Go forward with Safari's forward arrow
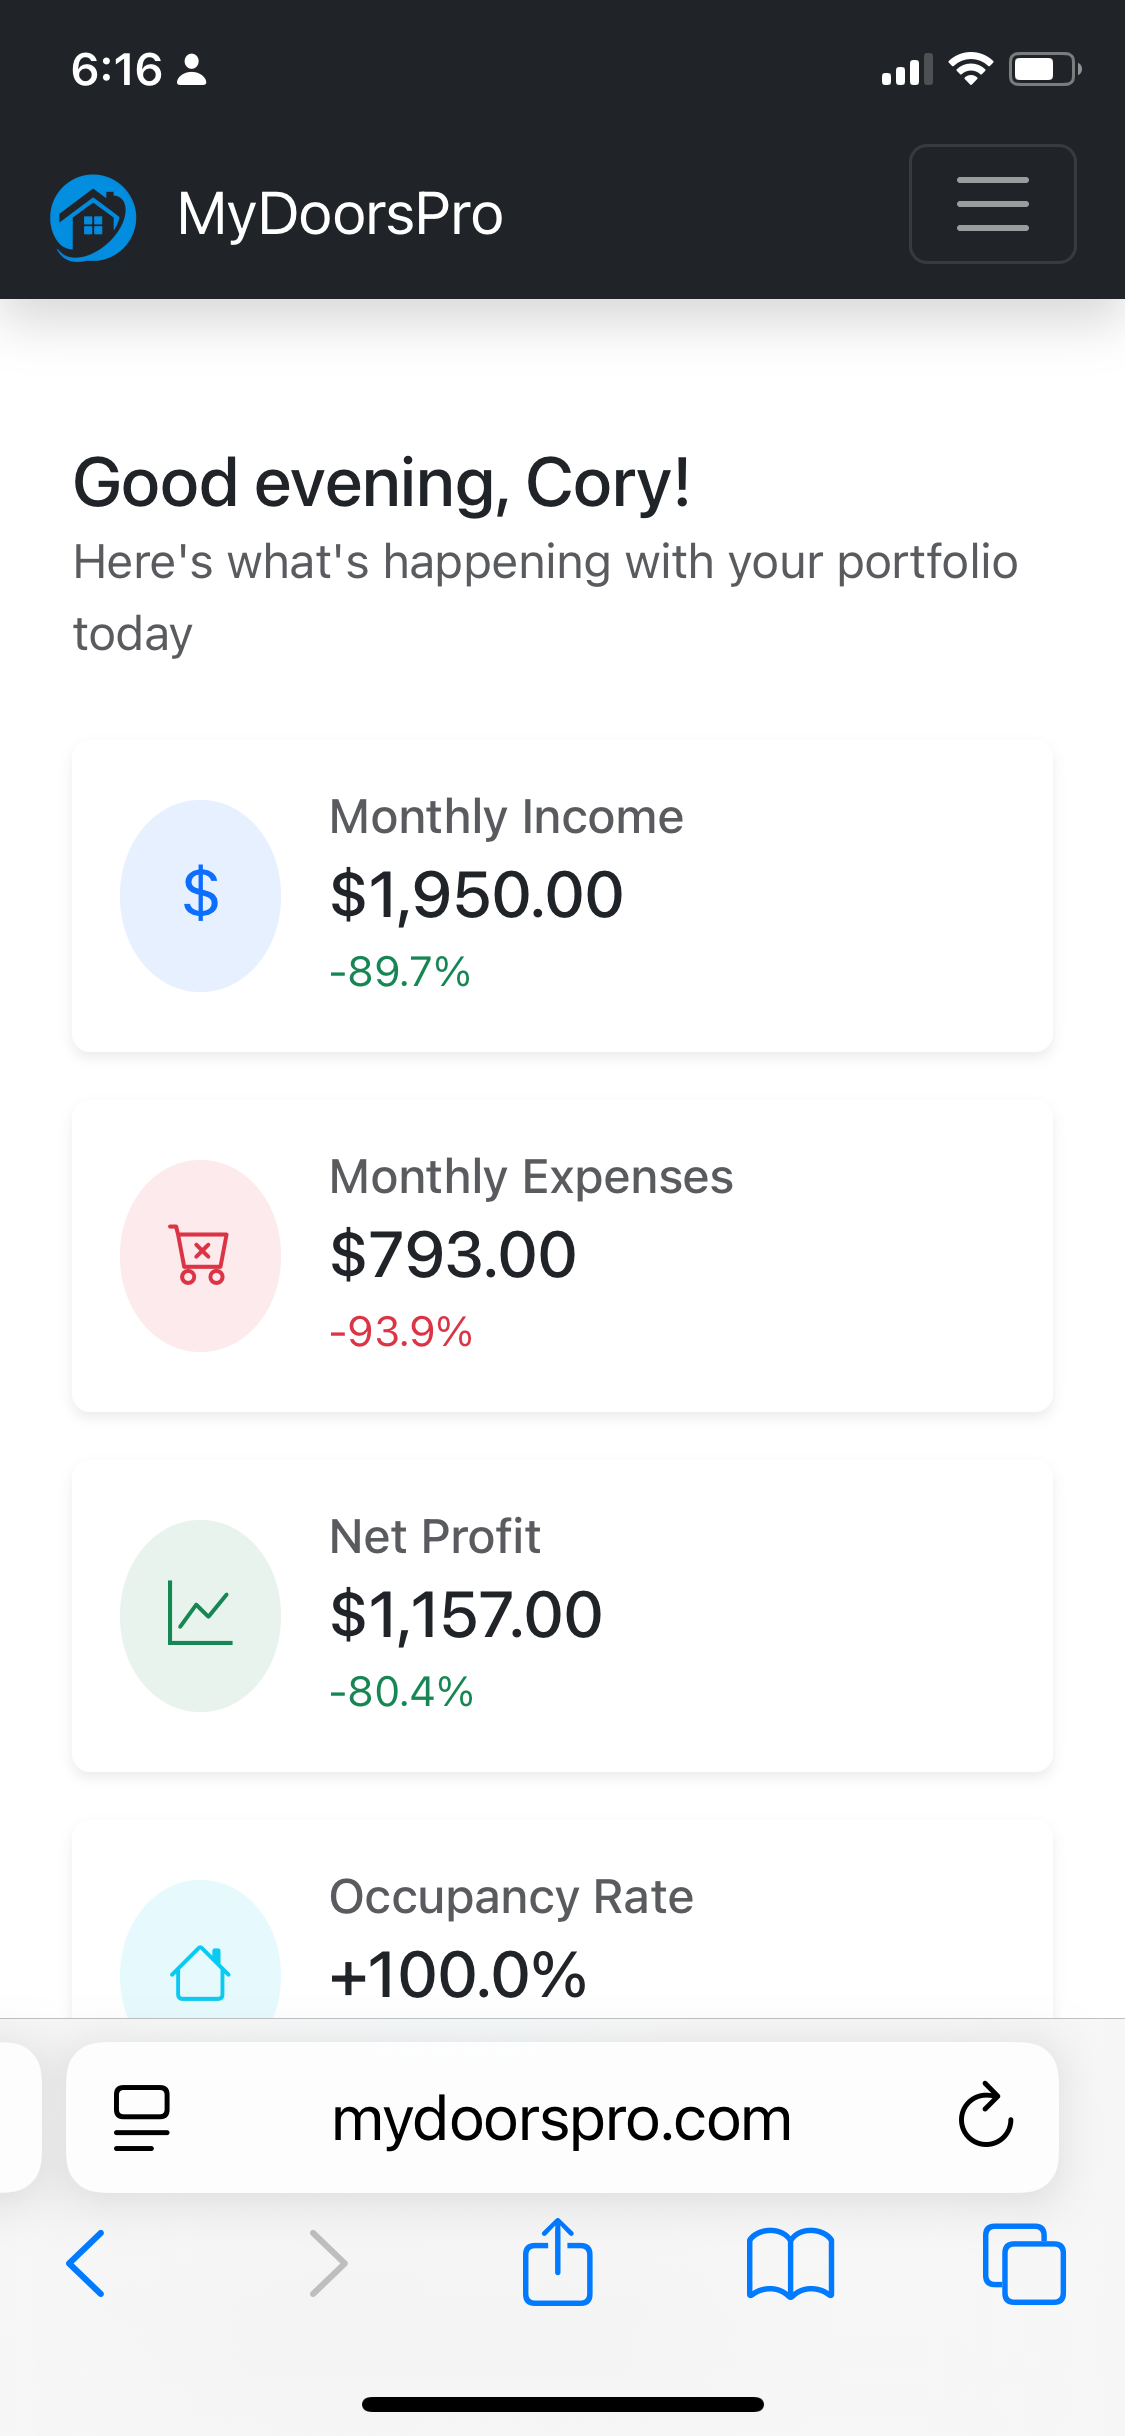The width and height of the screenshot is (1125, 2436). tap(328, 2263)
